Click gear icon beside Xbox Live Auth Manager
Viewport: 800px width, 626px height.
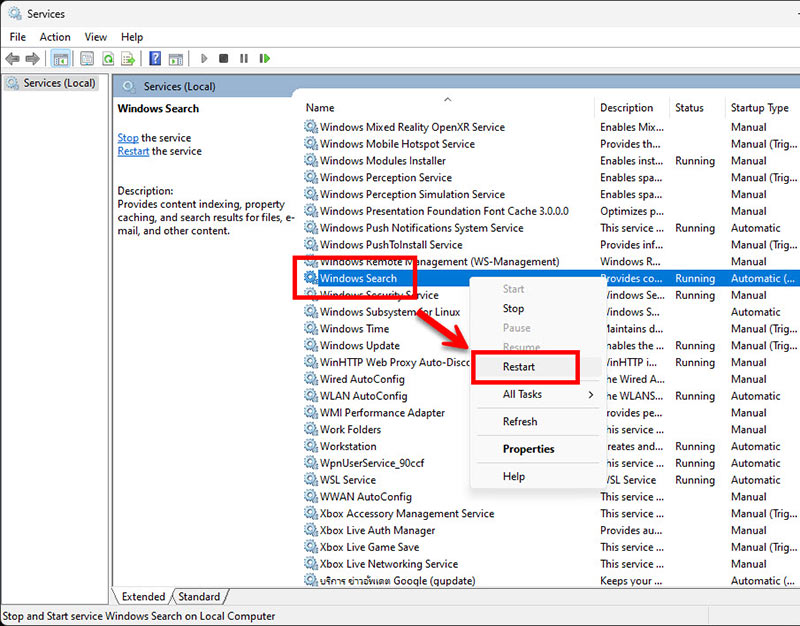coord(311,530)
